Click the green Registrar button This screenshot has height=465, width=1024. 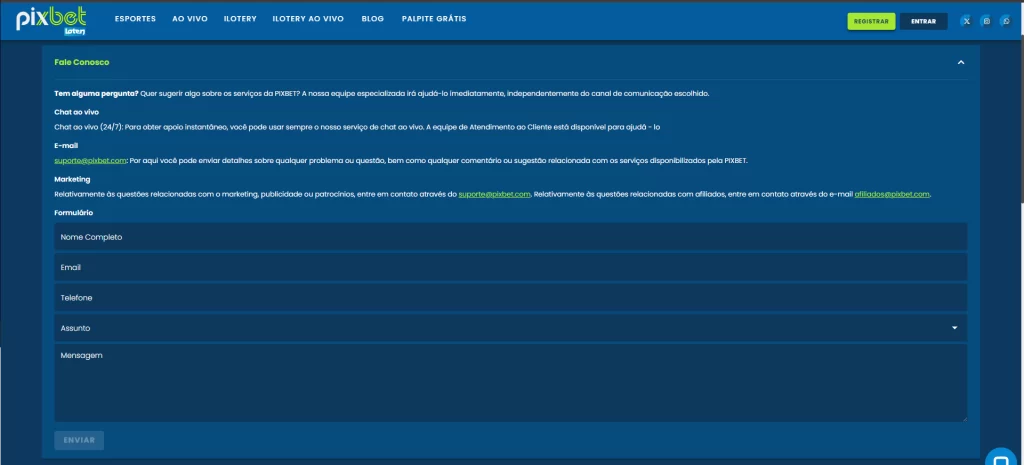(x=871, y=22)
